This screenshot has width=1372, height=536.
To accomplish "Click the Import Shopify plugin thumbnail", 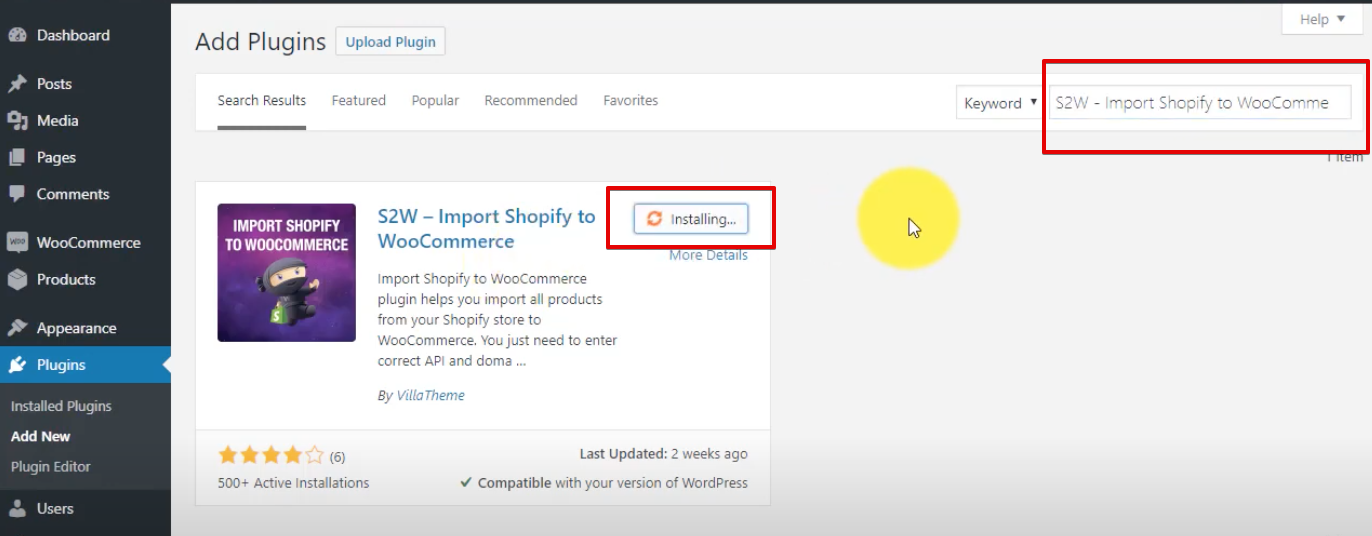I will coord(287,273).
